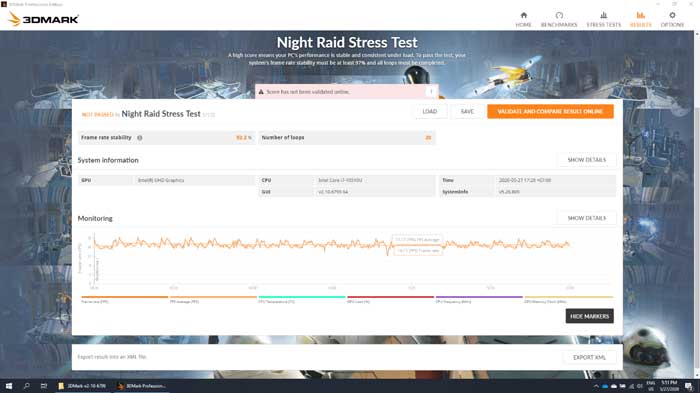Click the frame rate stability info icon

(140, 138)
